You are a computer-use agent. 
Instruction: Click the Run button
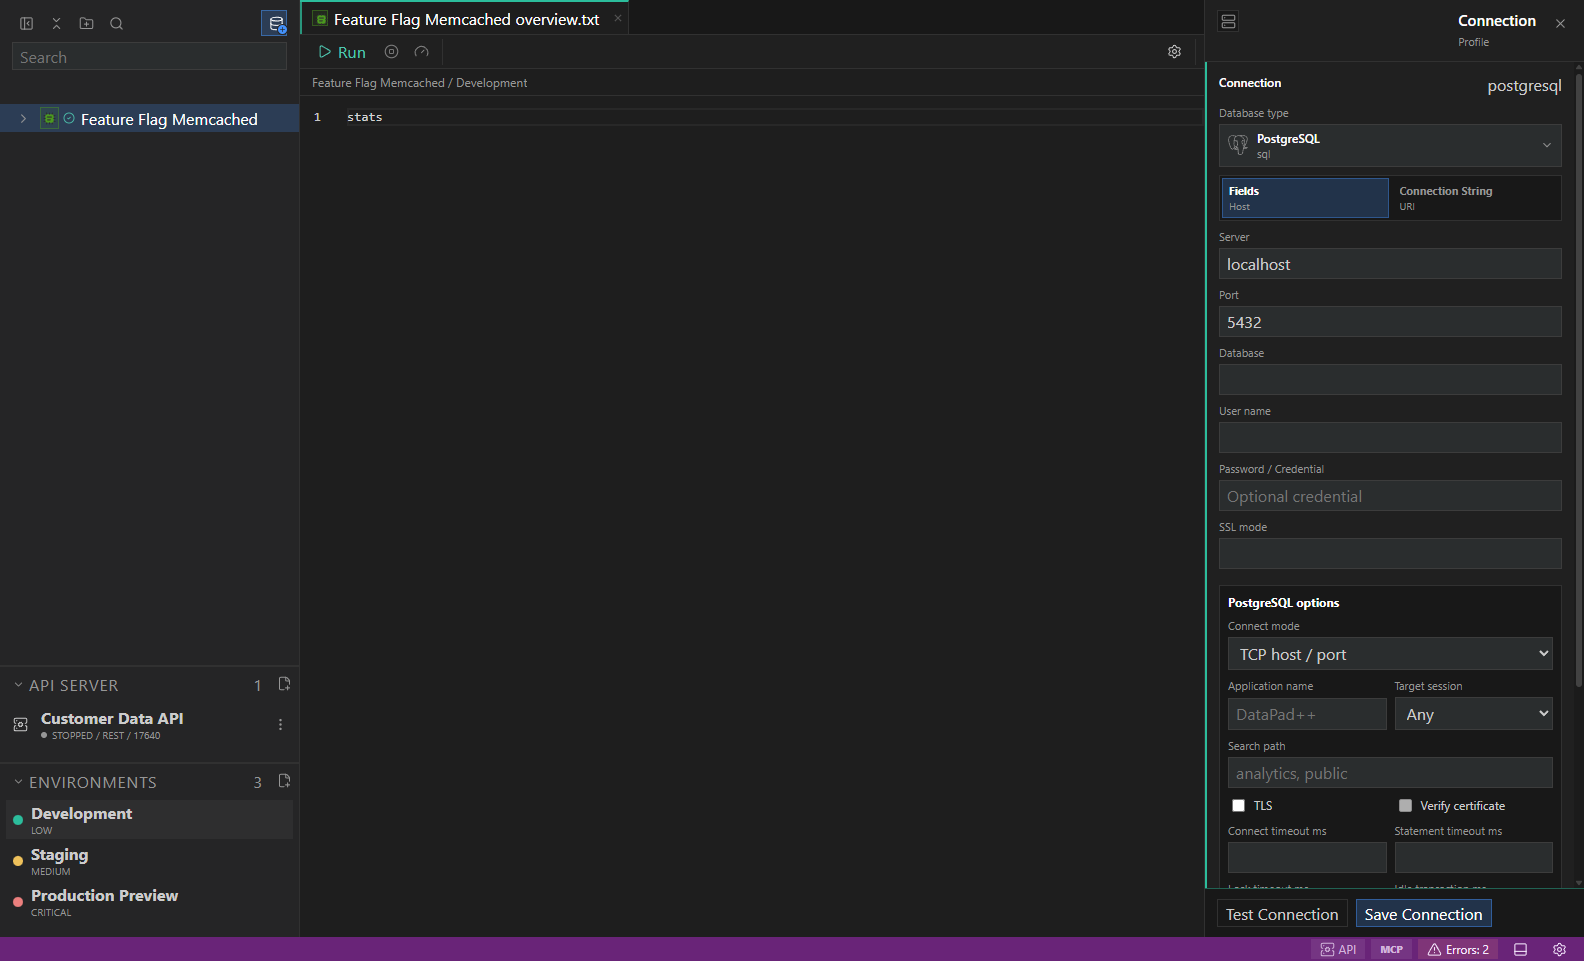pyautogui.click(x=342, y=52)
